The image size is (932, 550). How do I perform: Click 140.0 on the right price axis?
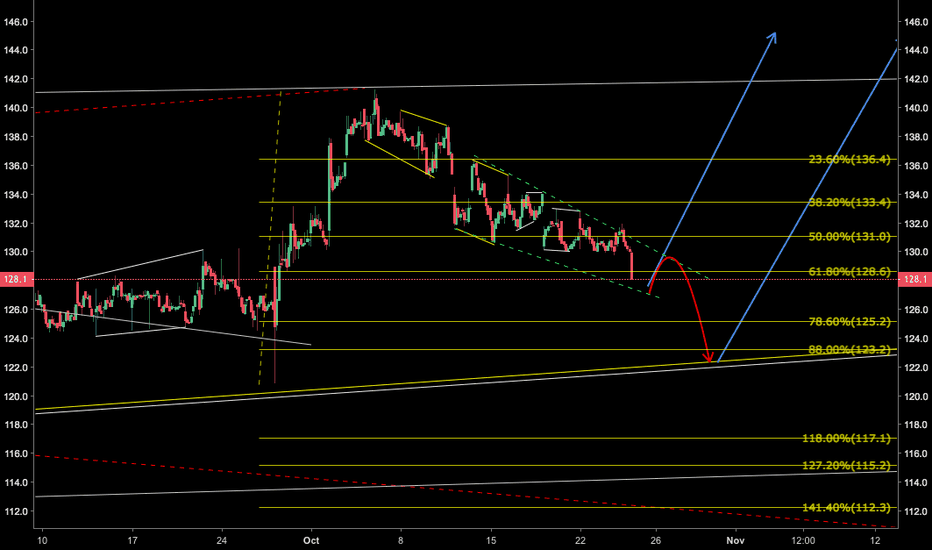click(x=916, y=108)
